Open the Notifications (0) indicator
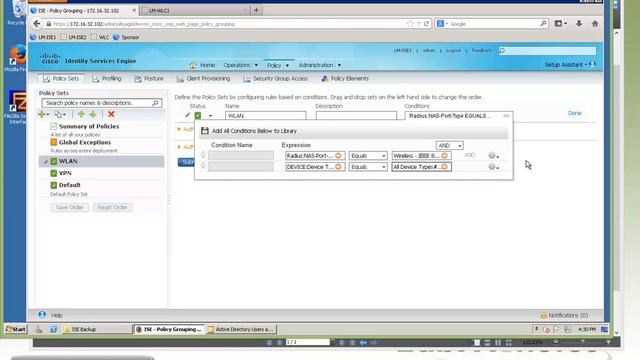Viewport: 640px width, 360px height. tap(564, 315)
